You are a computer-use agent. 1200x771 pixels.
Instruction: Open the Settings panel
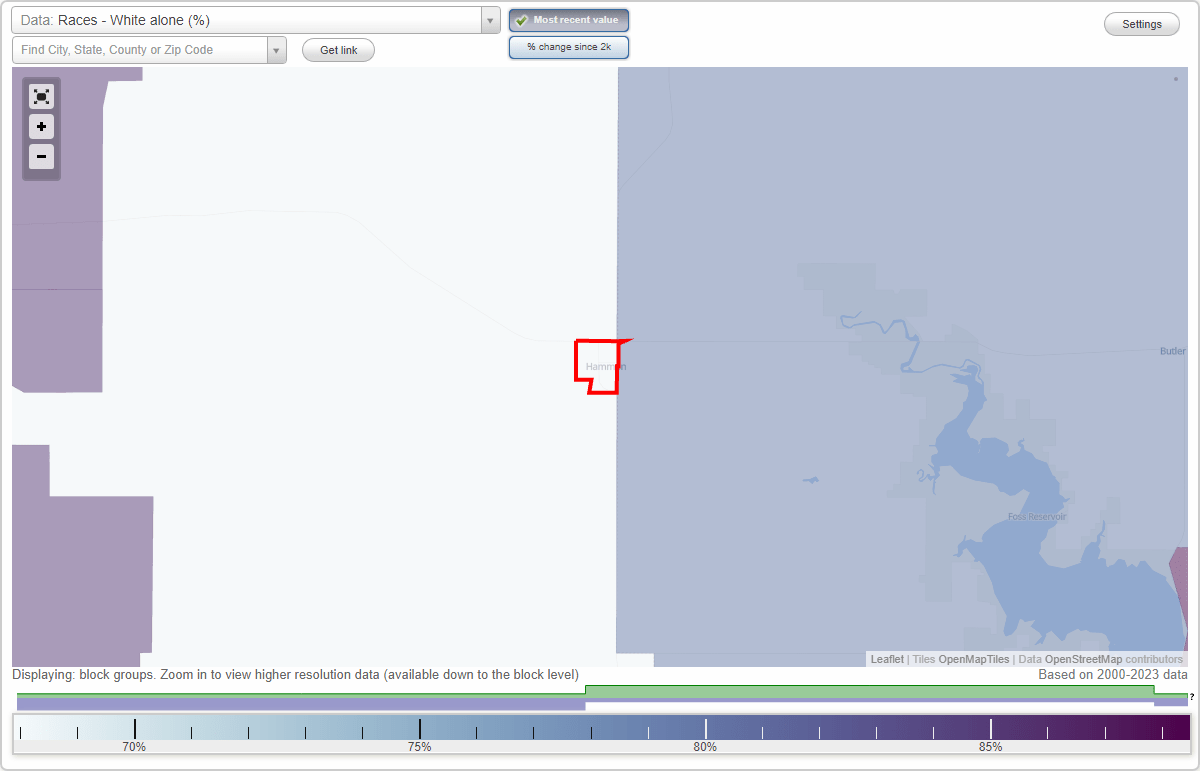pyautogui.click(x=1141, y=23)
